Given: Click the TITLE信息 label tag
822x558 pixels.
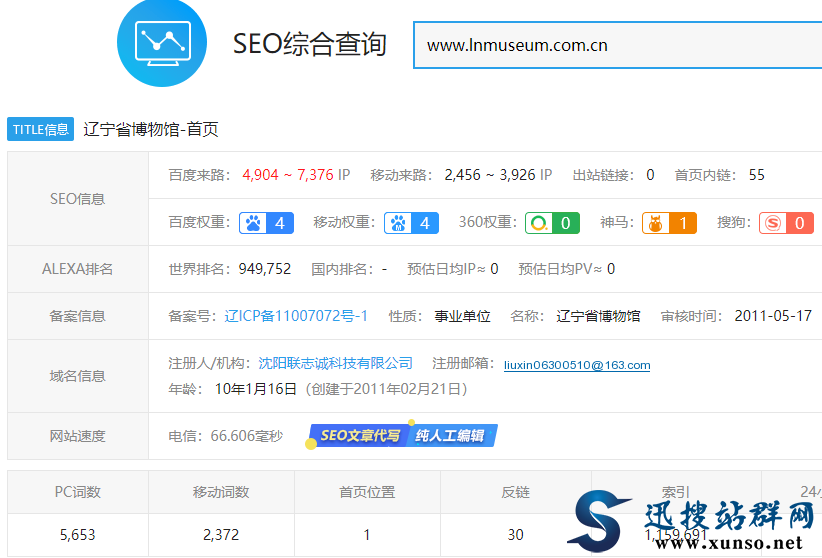Looking at the screenshot, I should point(40,129).
